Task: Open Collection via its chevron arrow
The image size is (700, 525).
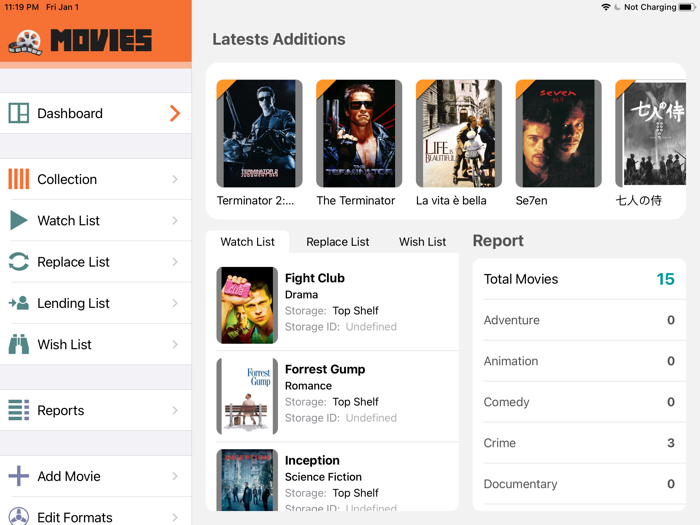Action: point(175,179)
